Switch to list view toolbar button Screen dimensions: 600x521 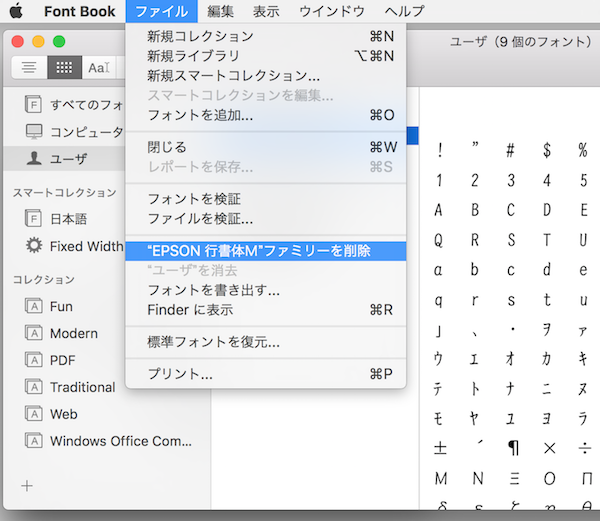pyautogui.click(x=29, y=67)
